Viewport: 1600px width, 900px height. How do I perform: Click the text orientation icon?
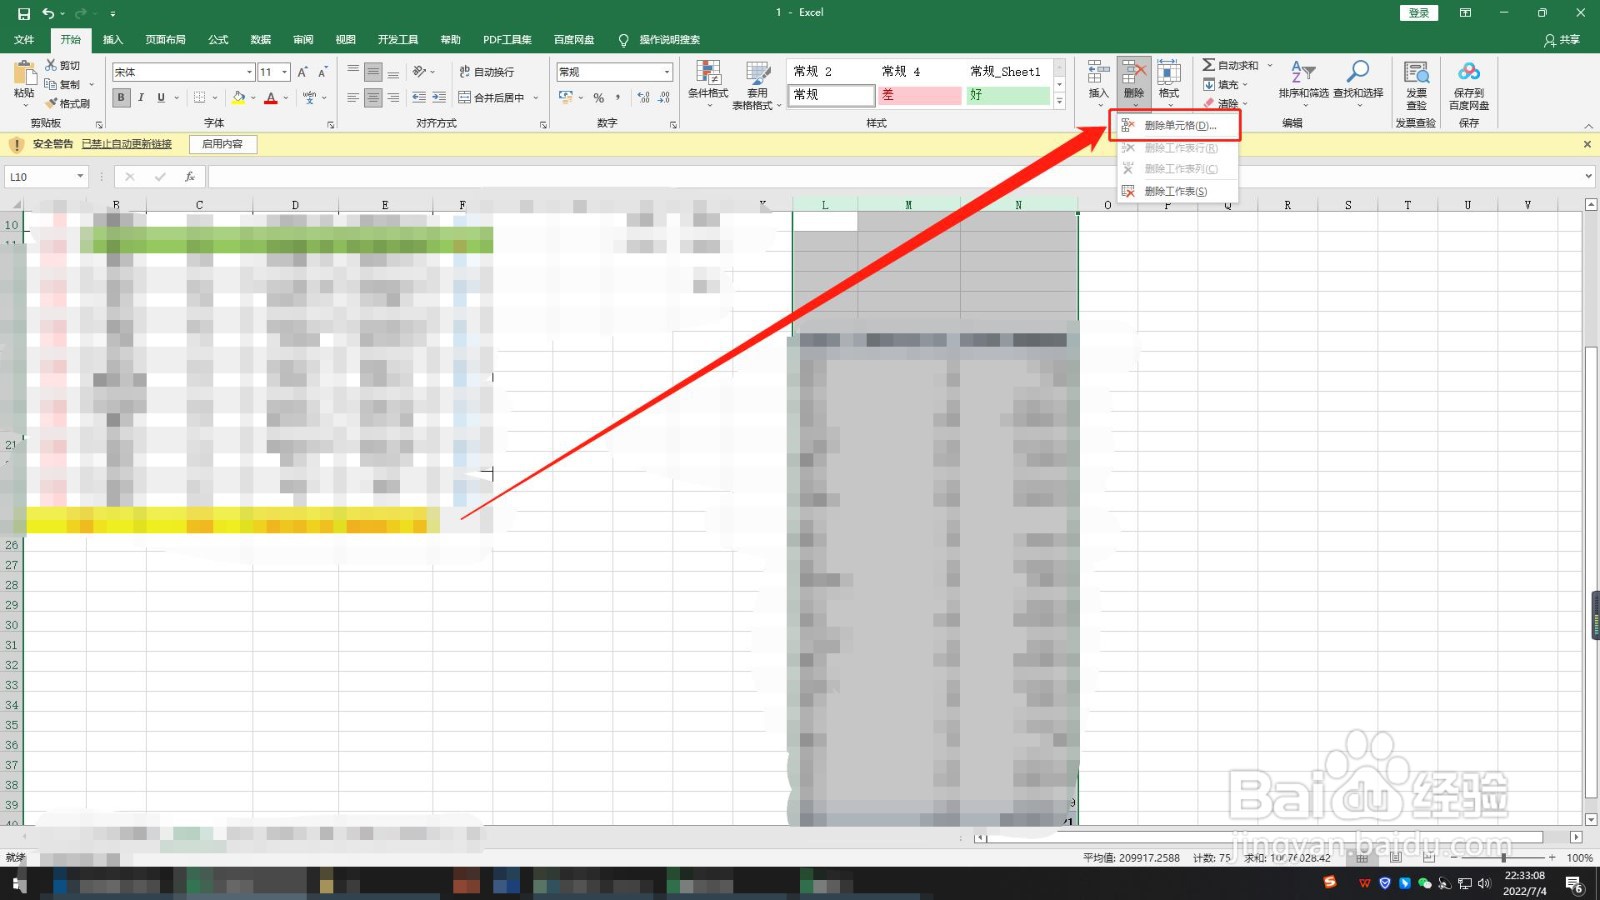(420, 72)
